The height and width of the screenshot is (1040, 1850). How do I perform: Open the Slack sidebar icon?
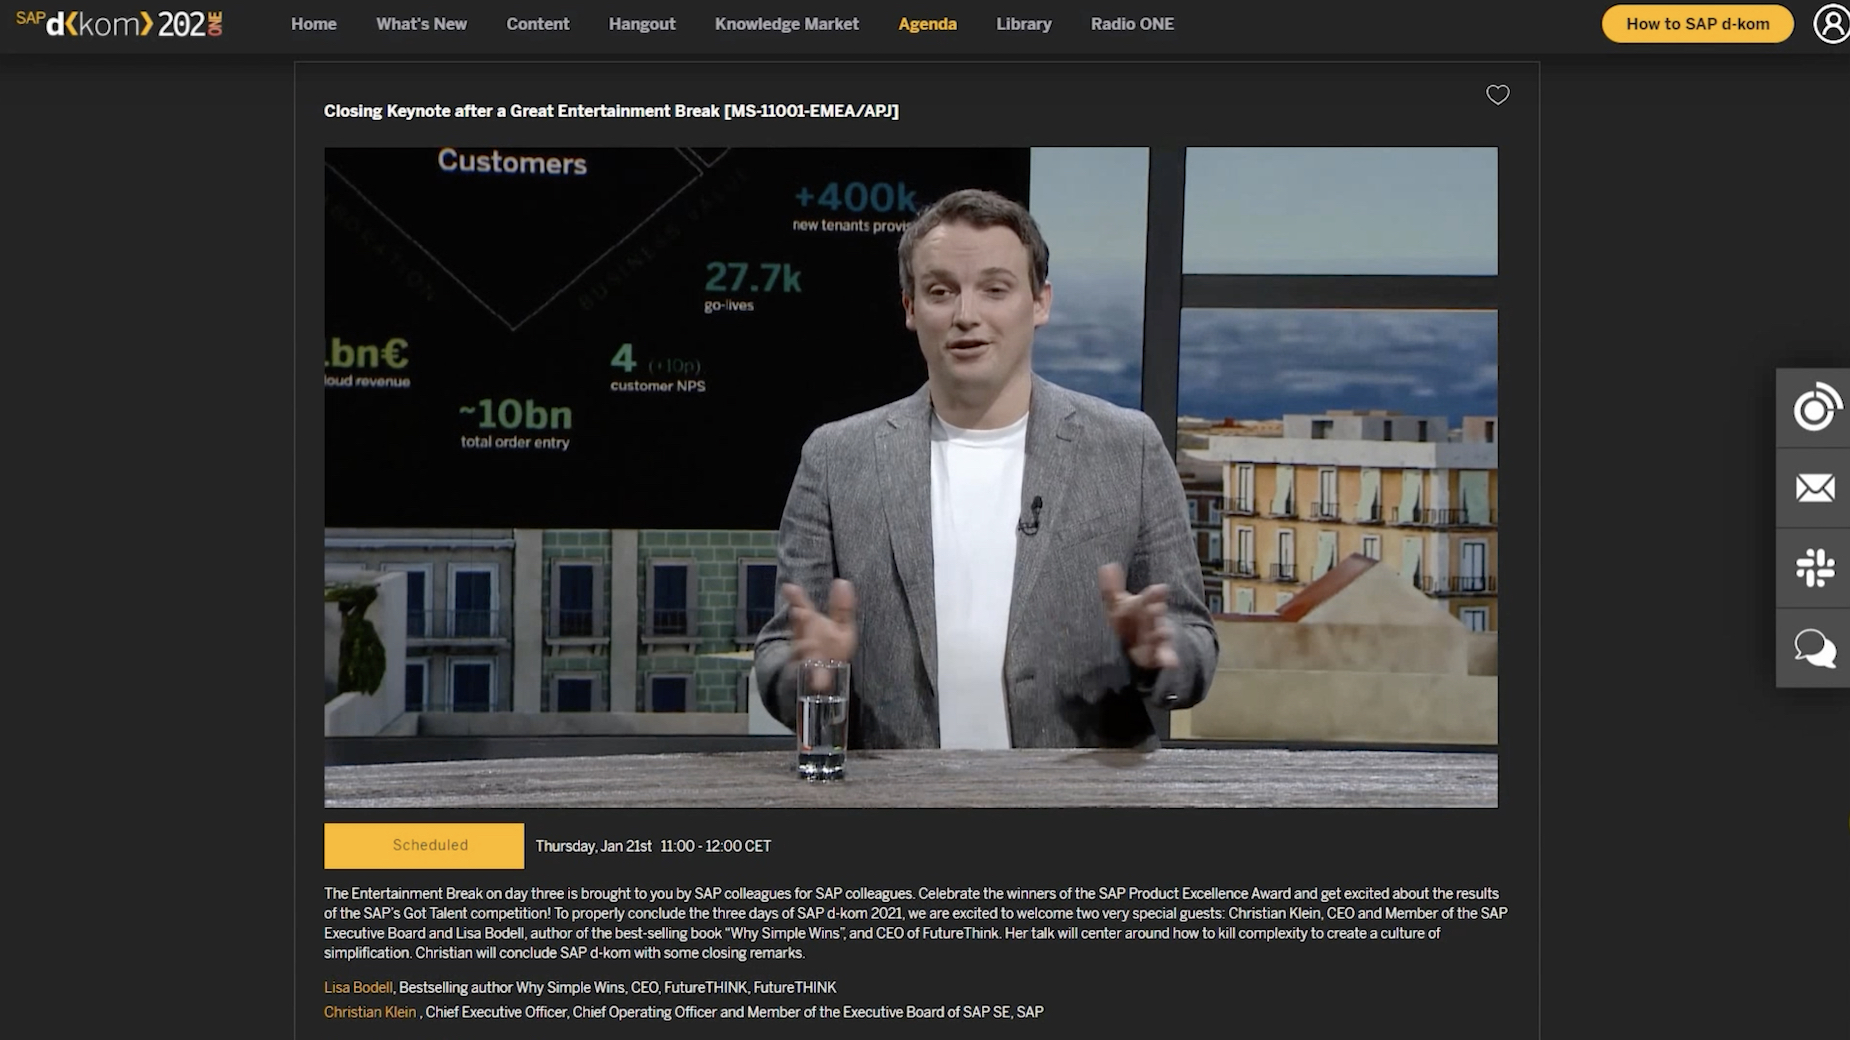(x=1815, y=568)
